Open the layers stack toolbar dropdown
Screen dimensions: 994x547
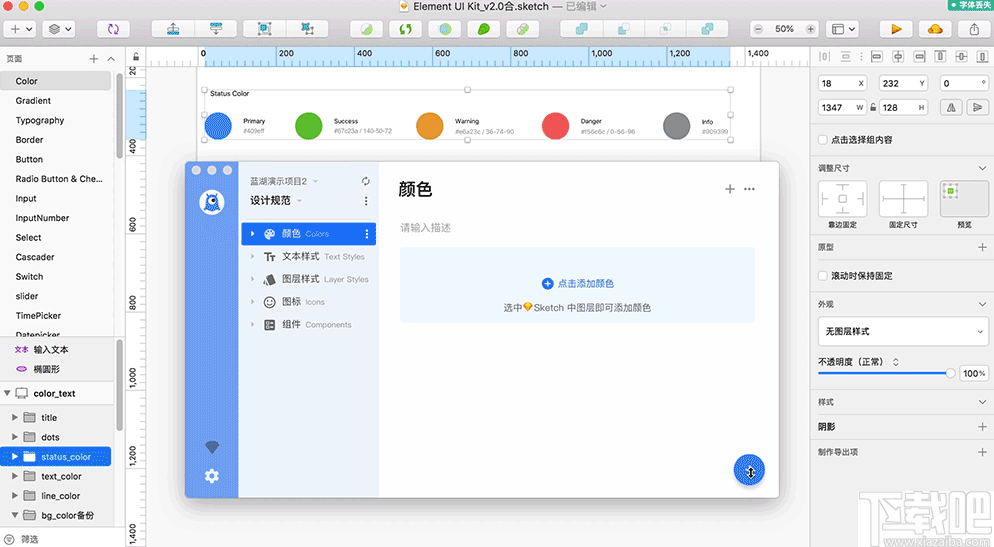[x=59, y=29]
